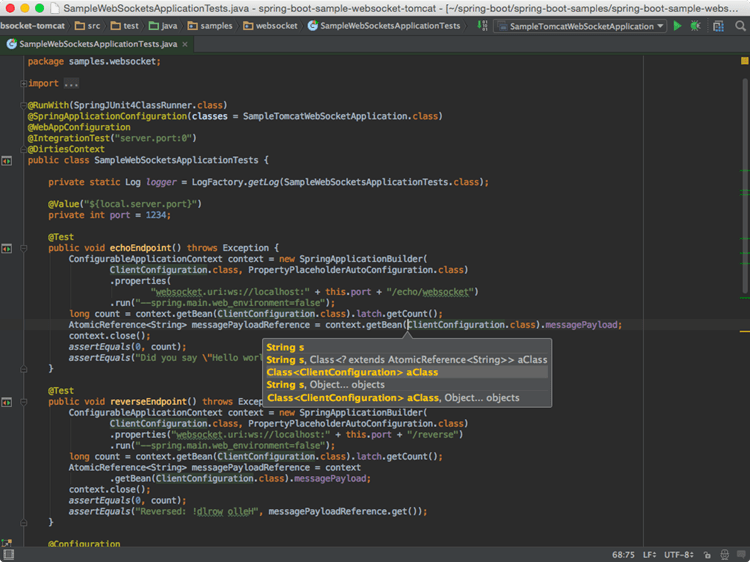Click '"/reverse"' string literal
Screen dimensions: 750x562
432,435
